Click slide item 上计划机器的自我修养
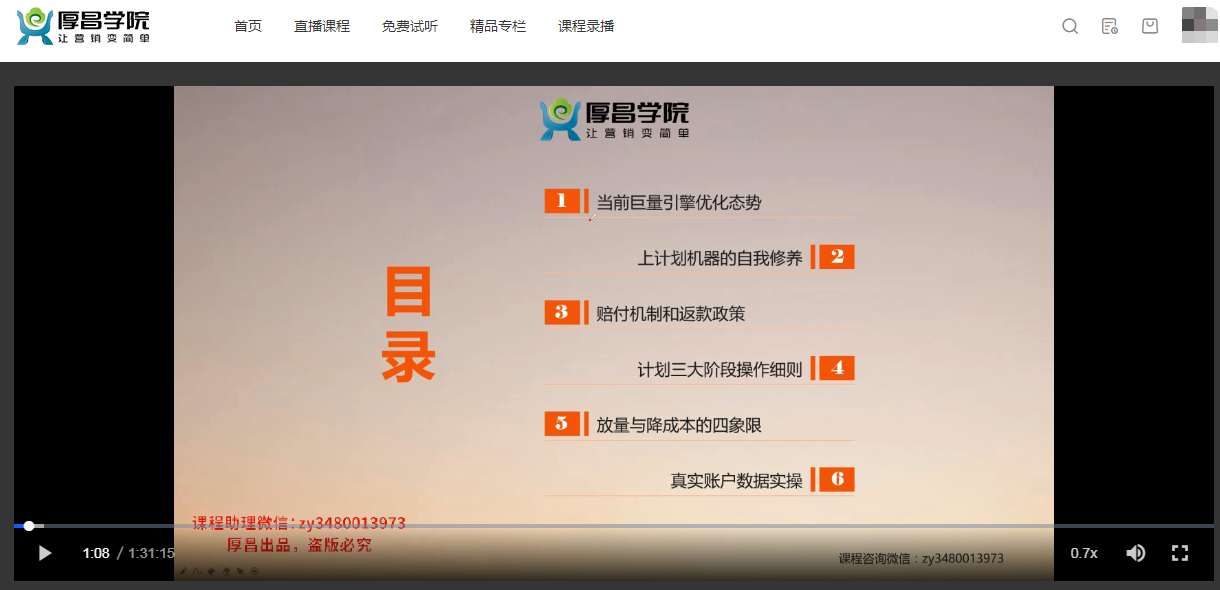Viewport: 1220px width, 590px height. tap(720, 258)
